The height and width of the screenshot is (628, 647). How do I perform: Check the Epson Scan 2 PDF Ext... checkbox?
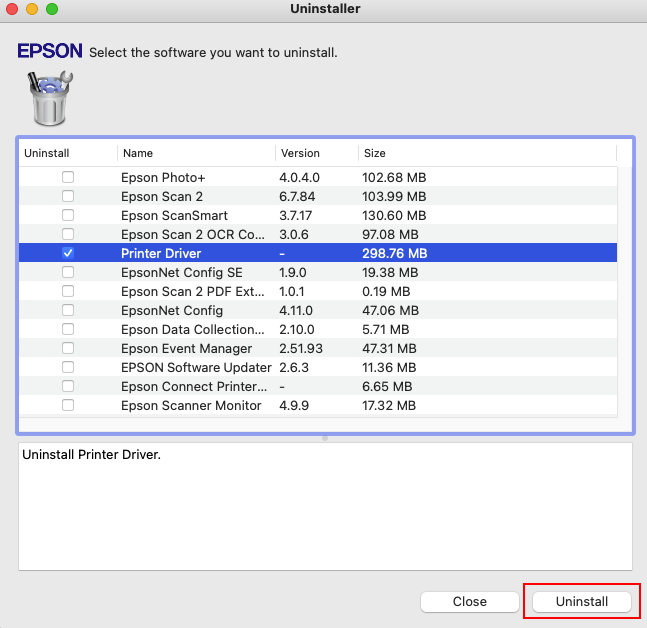68,291
